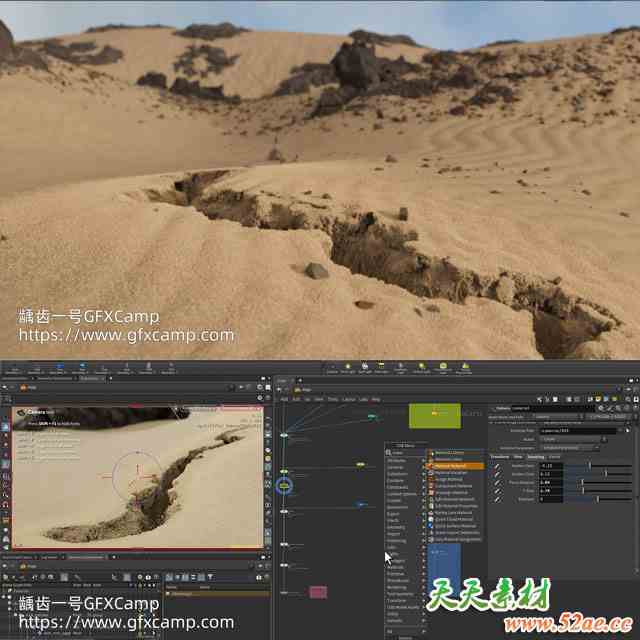Click the first pencil icon beside the Sampling parameters
Viewport: 640px width, 640px height.
[497, 466]
